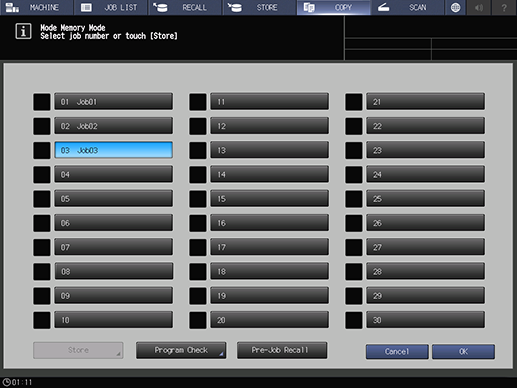Select job slot 01 Job01
Image resolution: width=517 pixels, height=388 pixels.
(114, 101)
